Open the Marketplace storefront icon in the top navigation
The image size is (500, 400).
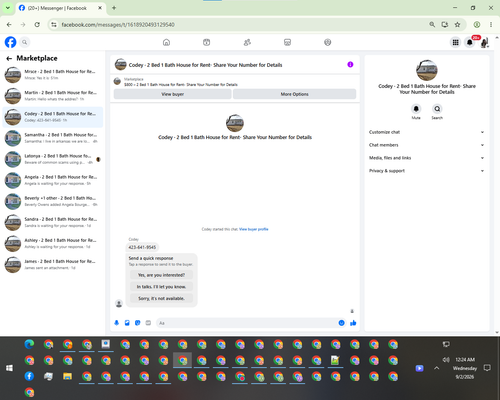coord(287,42)
